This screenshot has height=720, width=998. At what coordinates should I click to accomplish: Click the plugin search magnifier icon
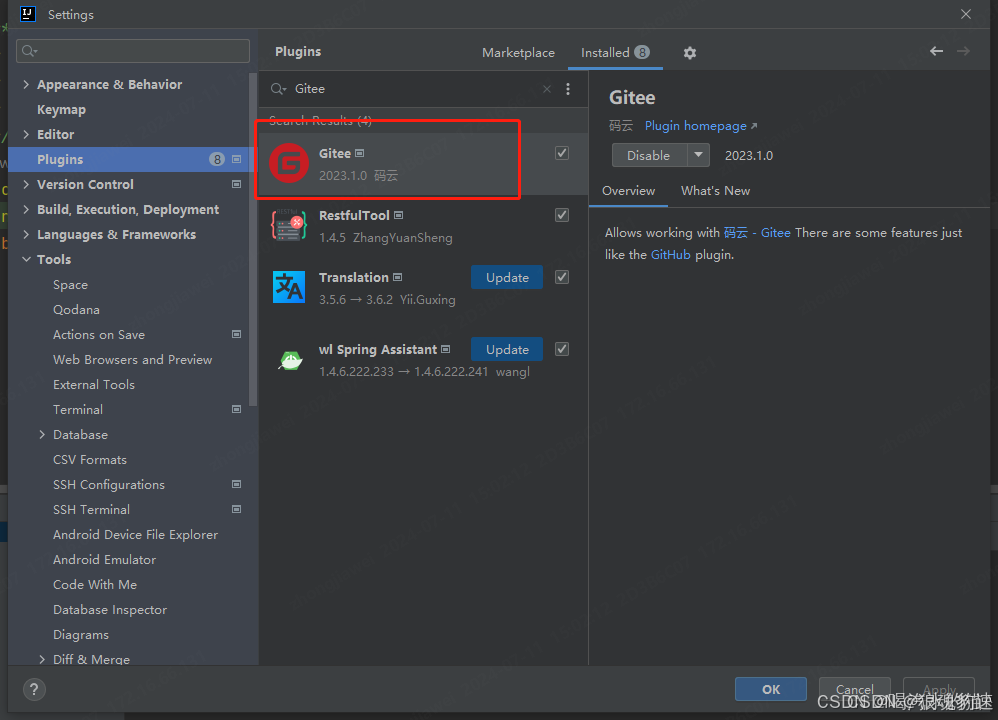pos(278,89)
